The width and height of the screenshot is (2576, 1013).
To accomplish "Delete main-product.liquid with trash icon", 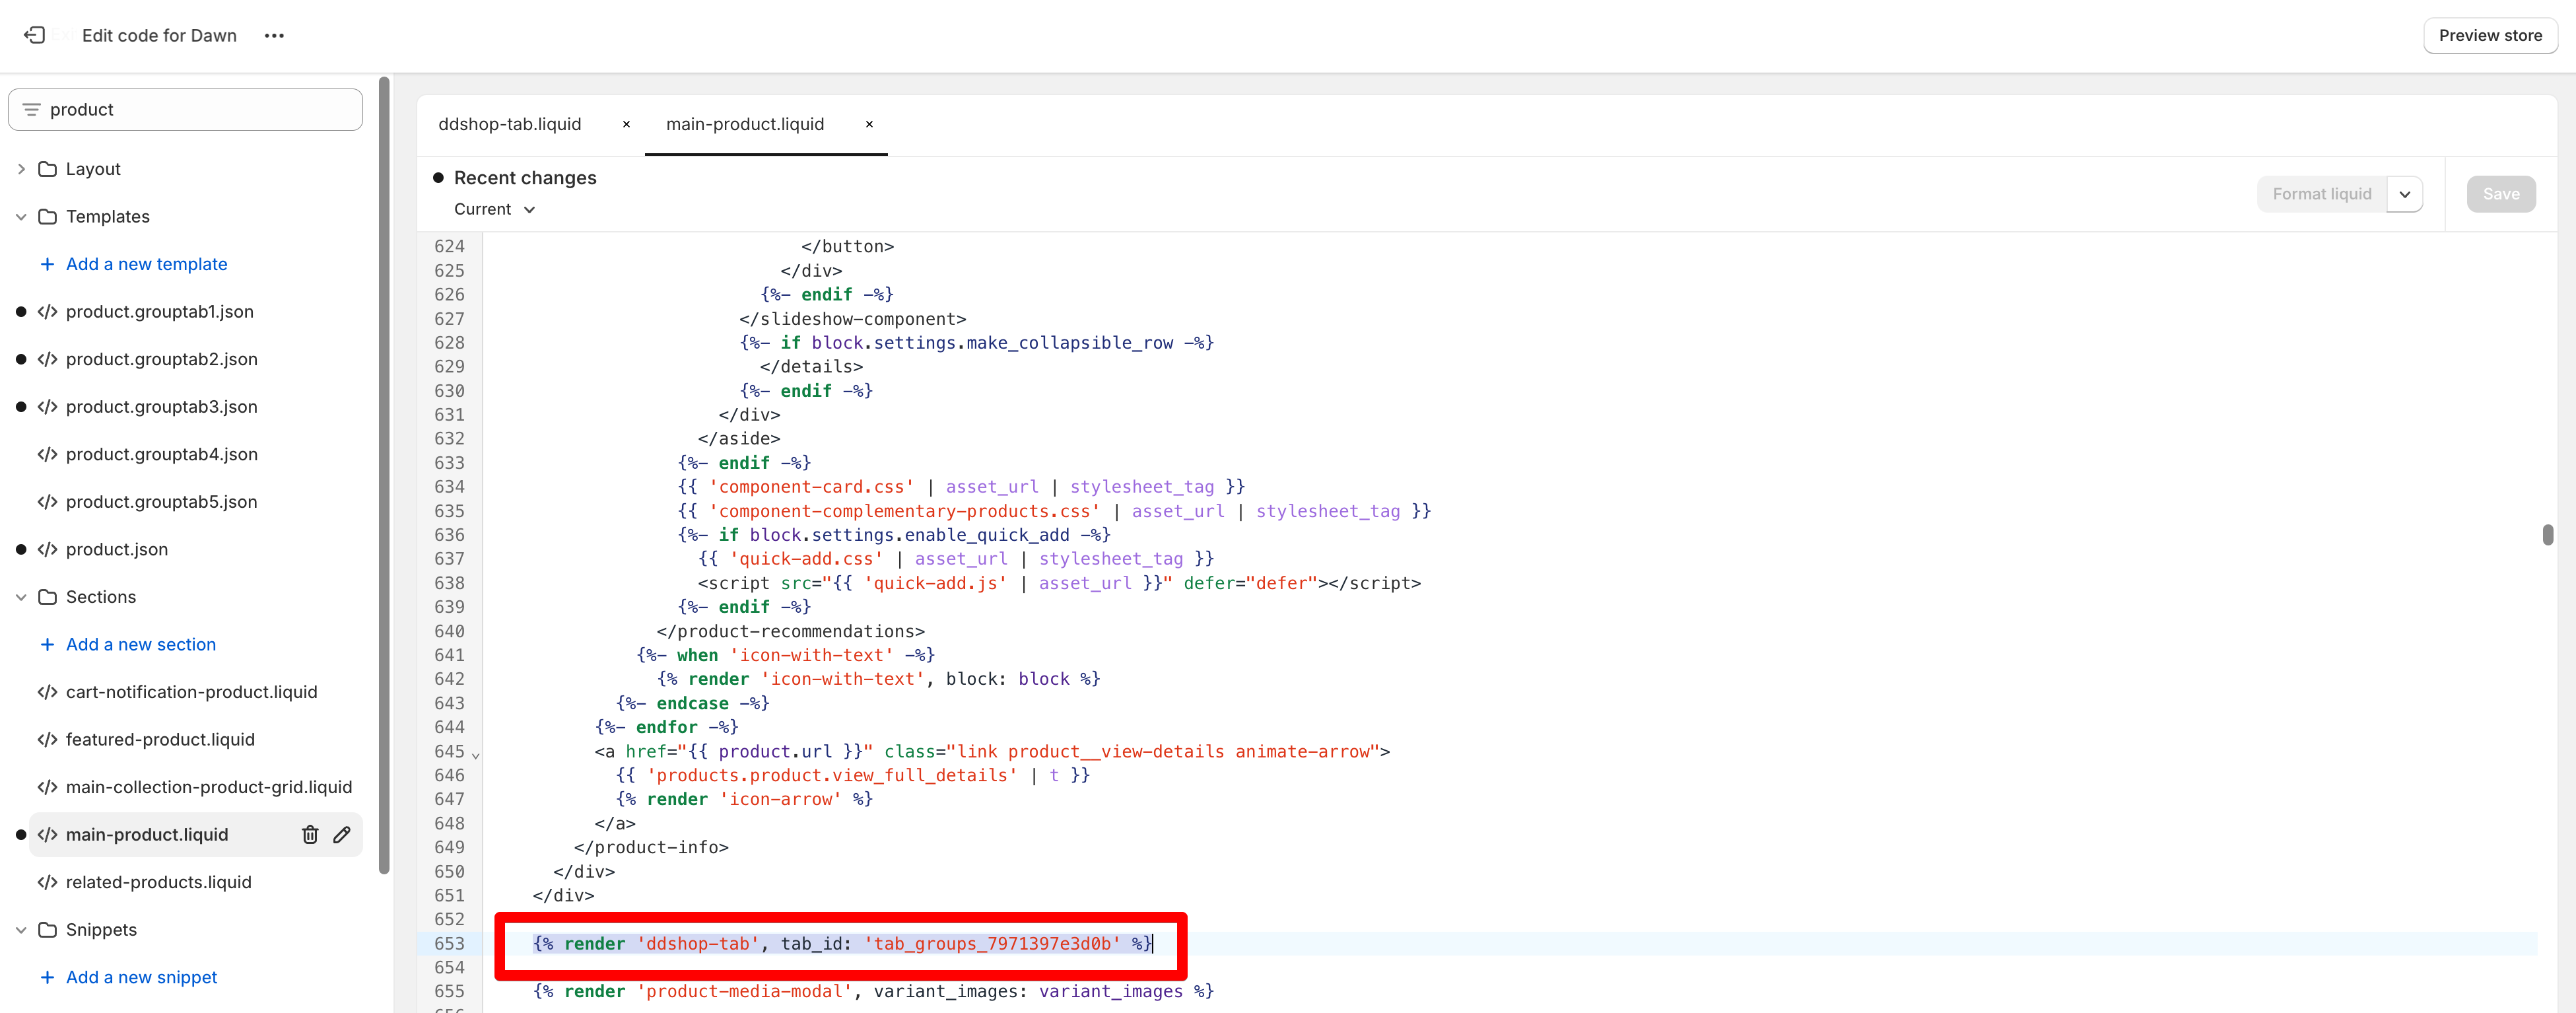I will tap(310, 835).
